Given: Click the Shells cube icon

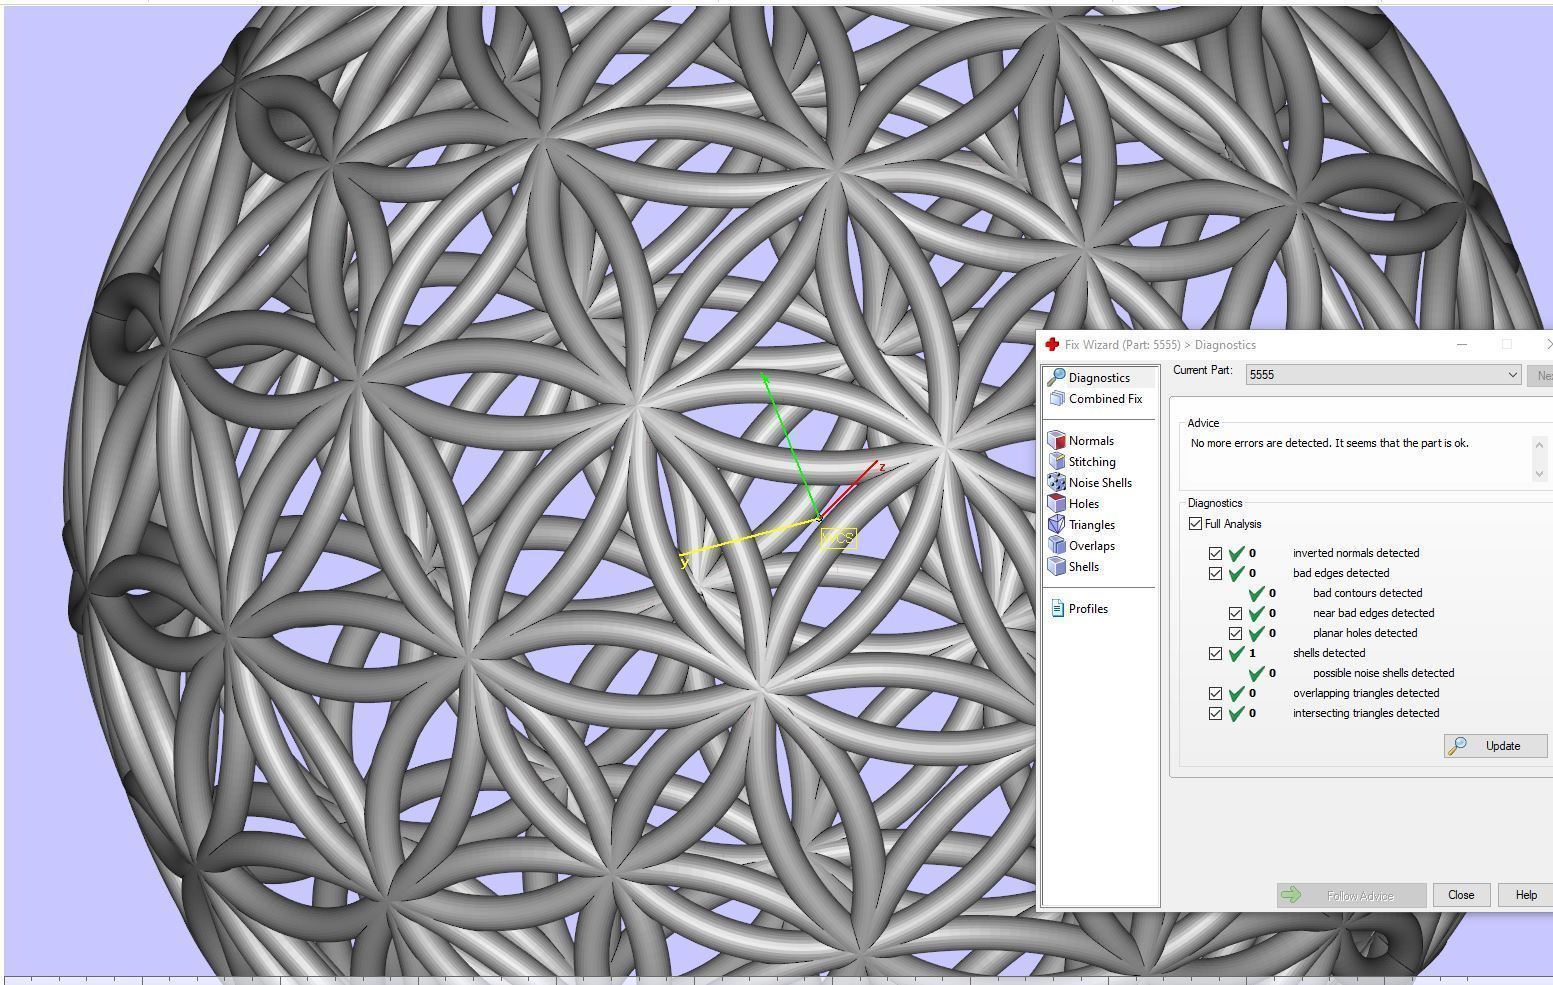Looking at the screenshot, I should click(1056, 566).
